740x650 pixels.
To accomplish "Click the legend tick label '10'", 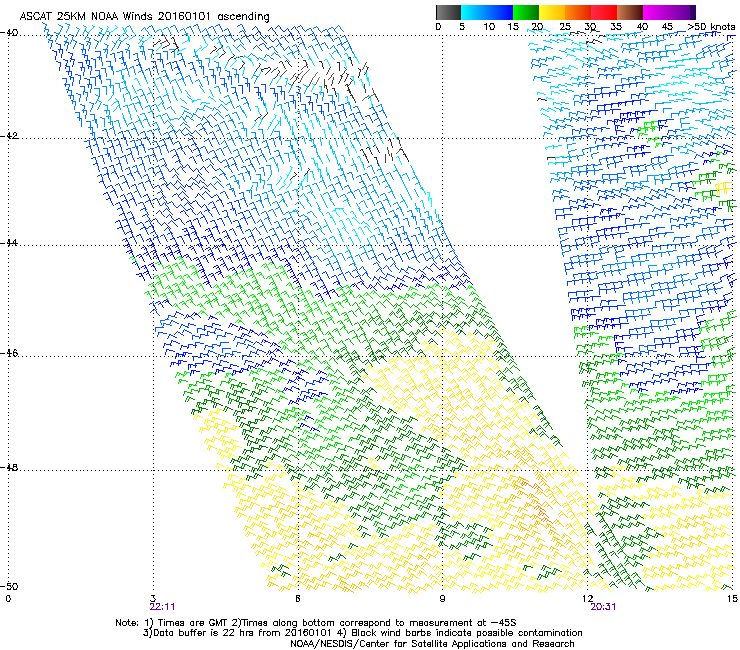I will [x=488, y=26].
